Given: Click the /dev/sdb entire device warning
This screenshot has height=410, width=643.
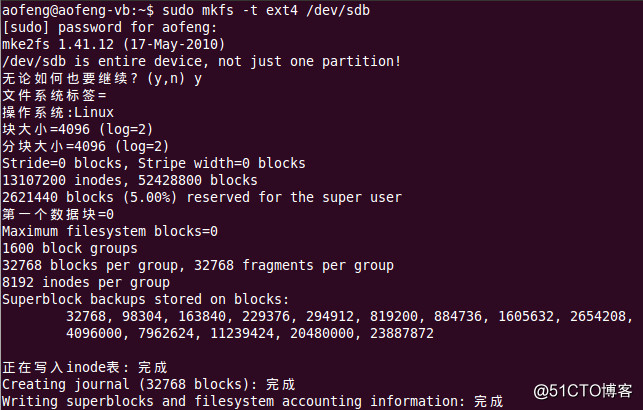Looking at the screenshot, I should tap(200, 62).
